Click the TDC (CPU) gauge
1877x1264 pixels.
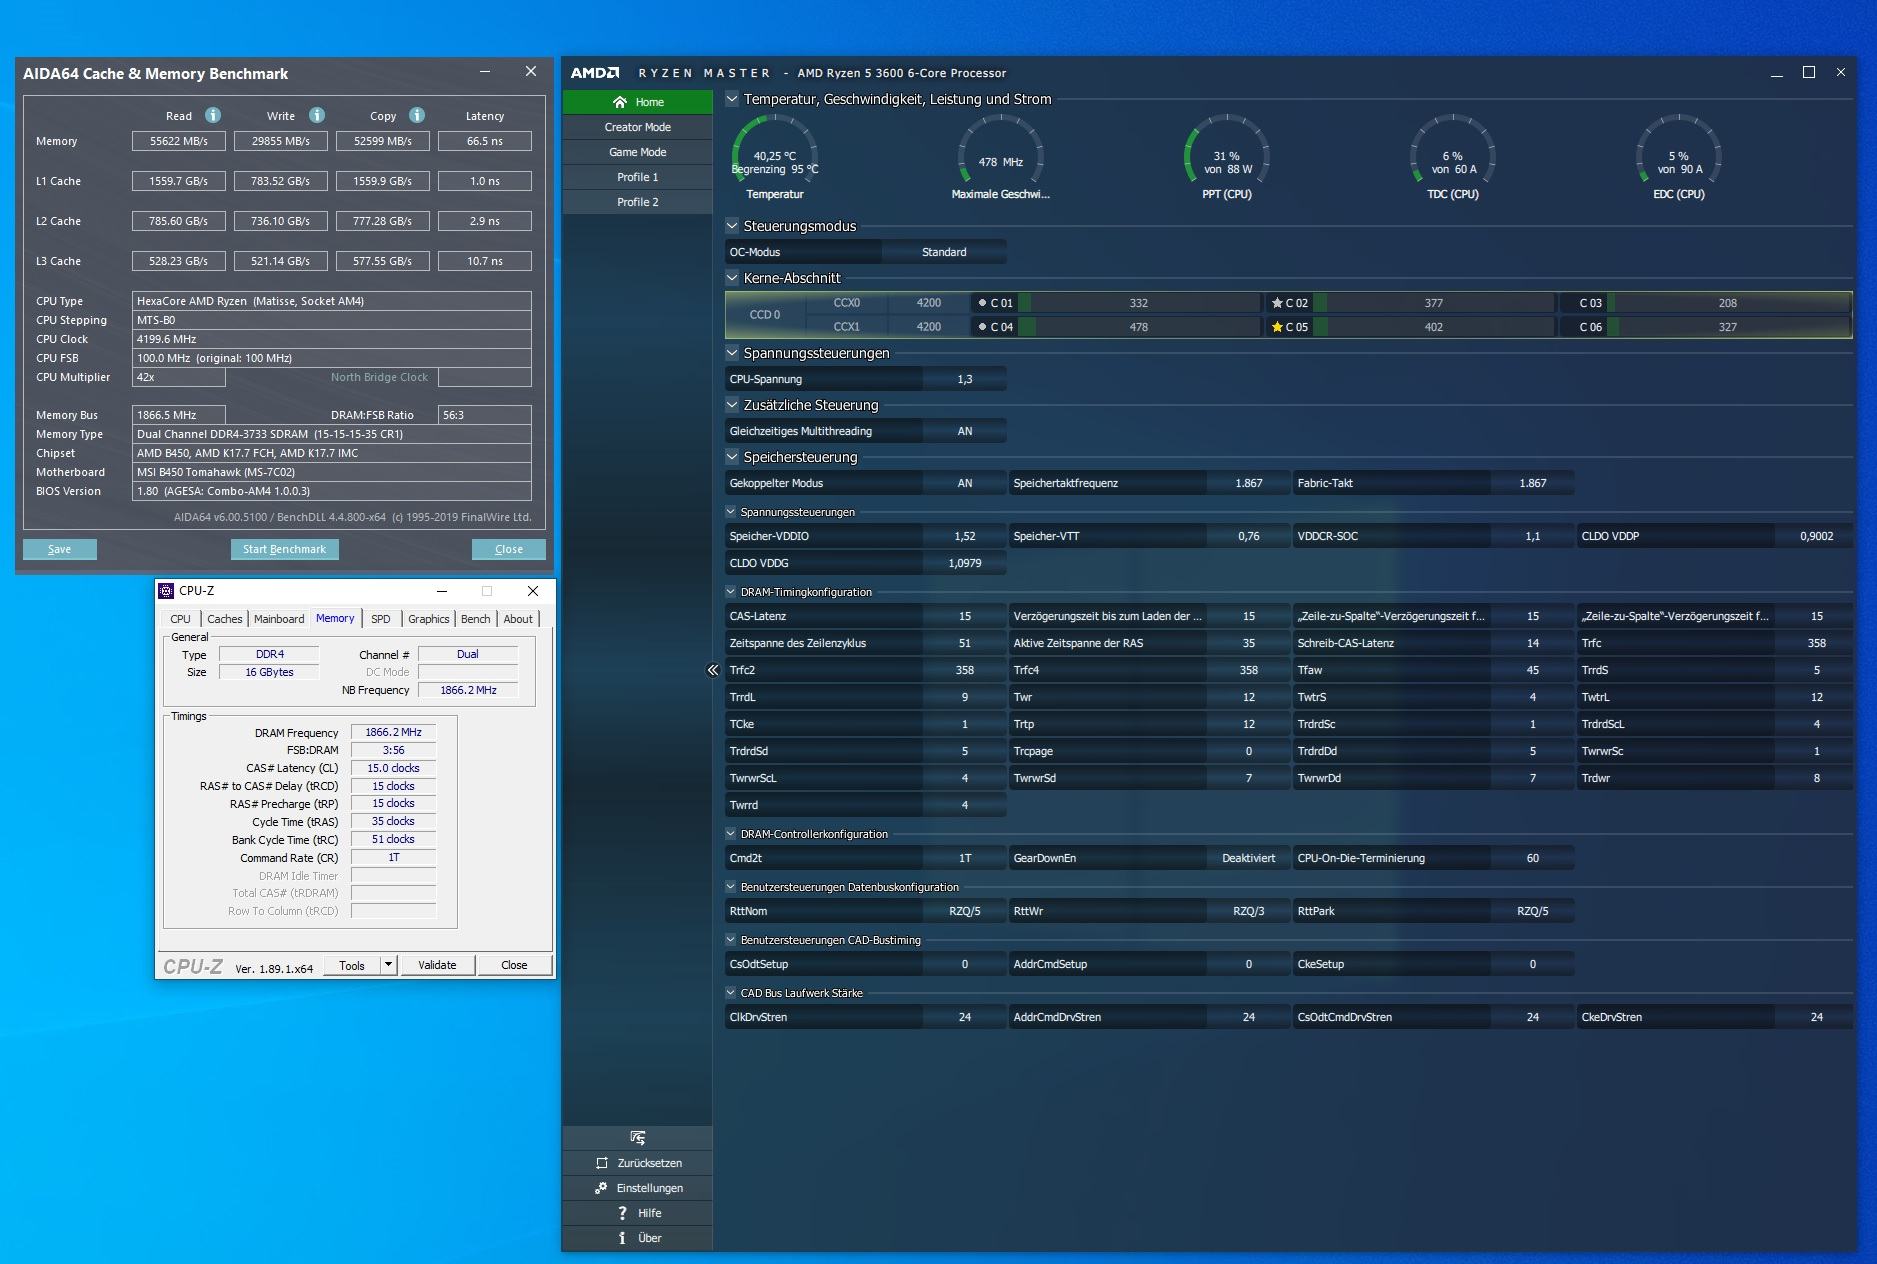pos(1453,155)
